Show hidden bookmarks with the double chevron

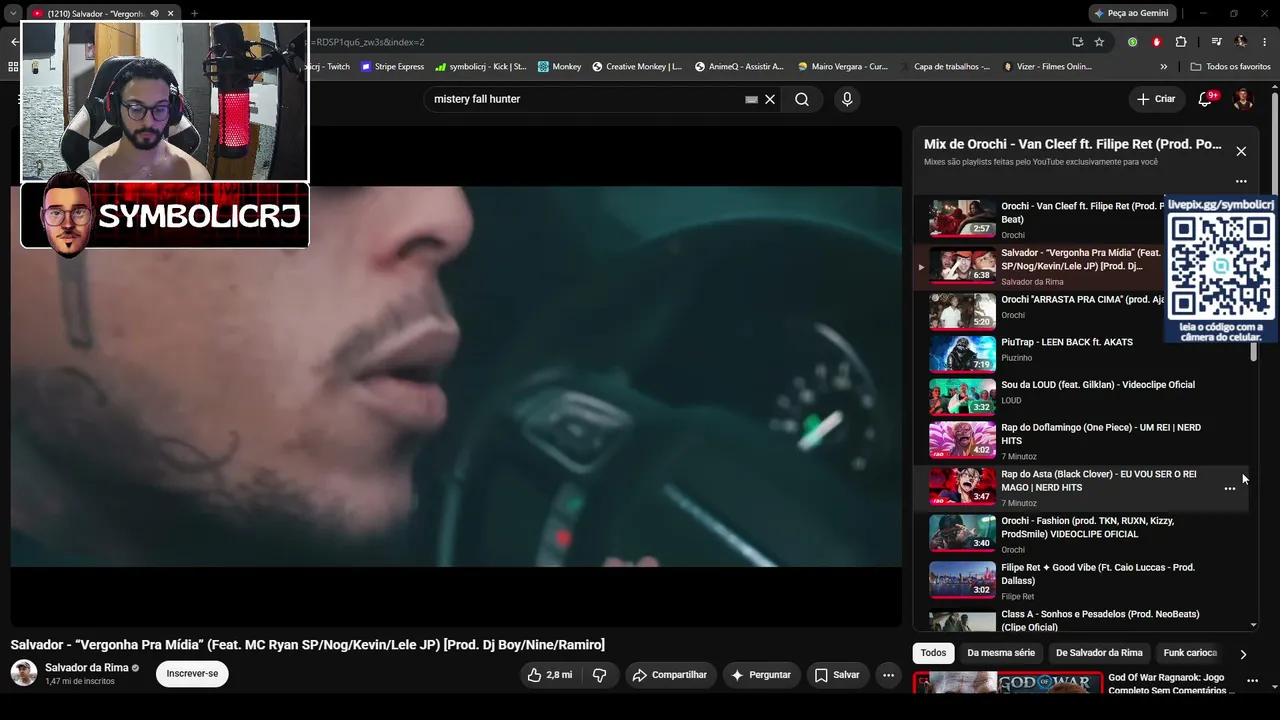1163,67
